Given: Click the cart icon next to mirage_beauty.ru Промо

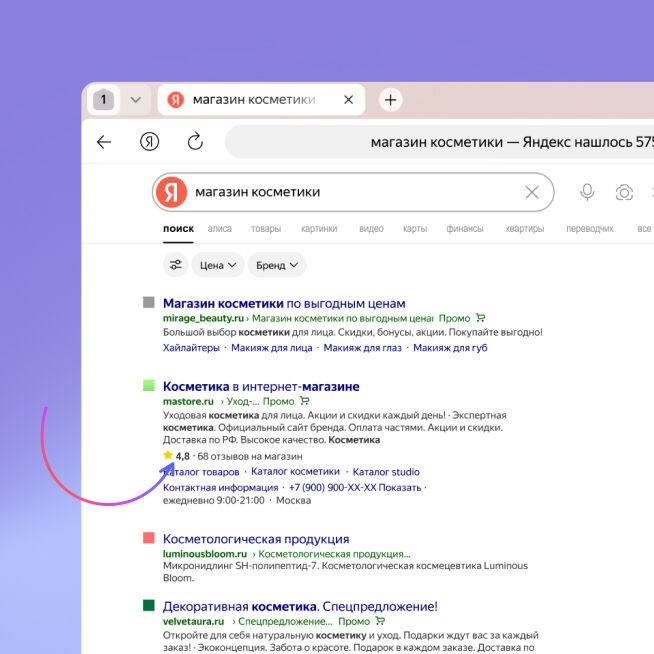Looking at the screenshot, I should 480,318.
